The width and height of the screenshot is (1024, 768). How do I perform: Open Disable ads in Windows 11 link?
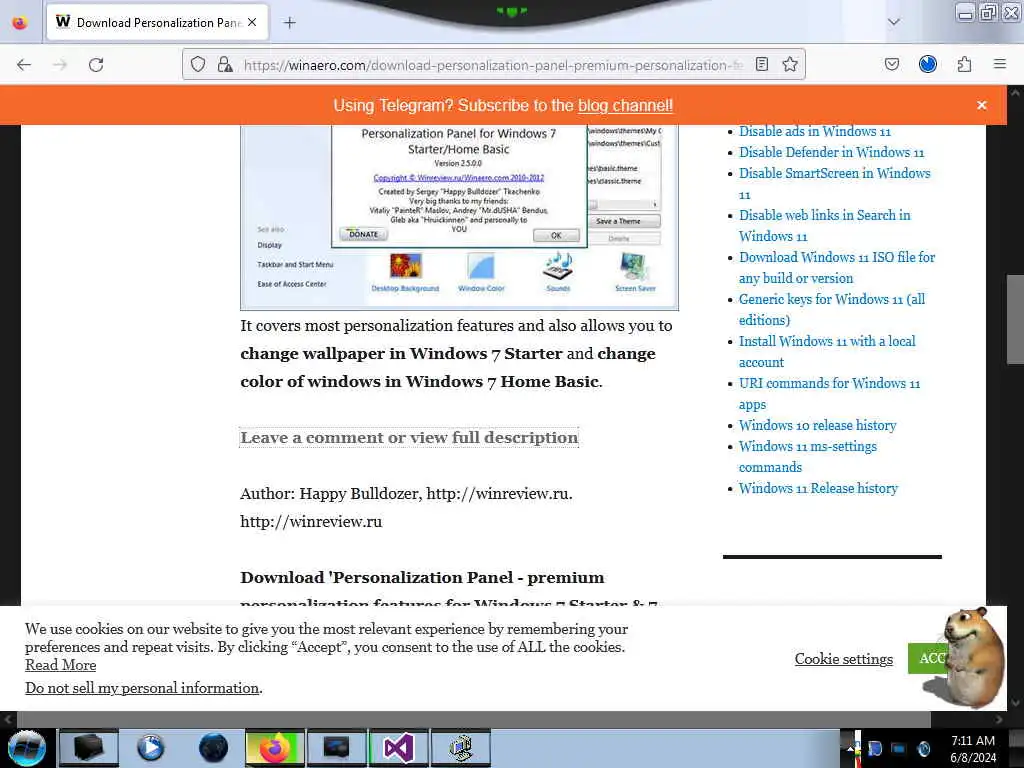(x=814, y=131)
